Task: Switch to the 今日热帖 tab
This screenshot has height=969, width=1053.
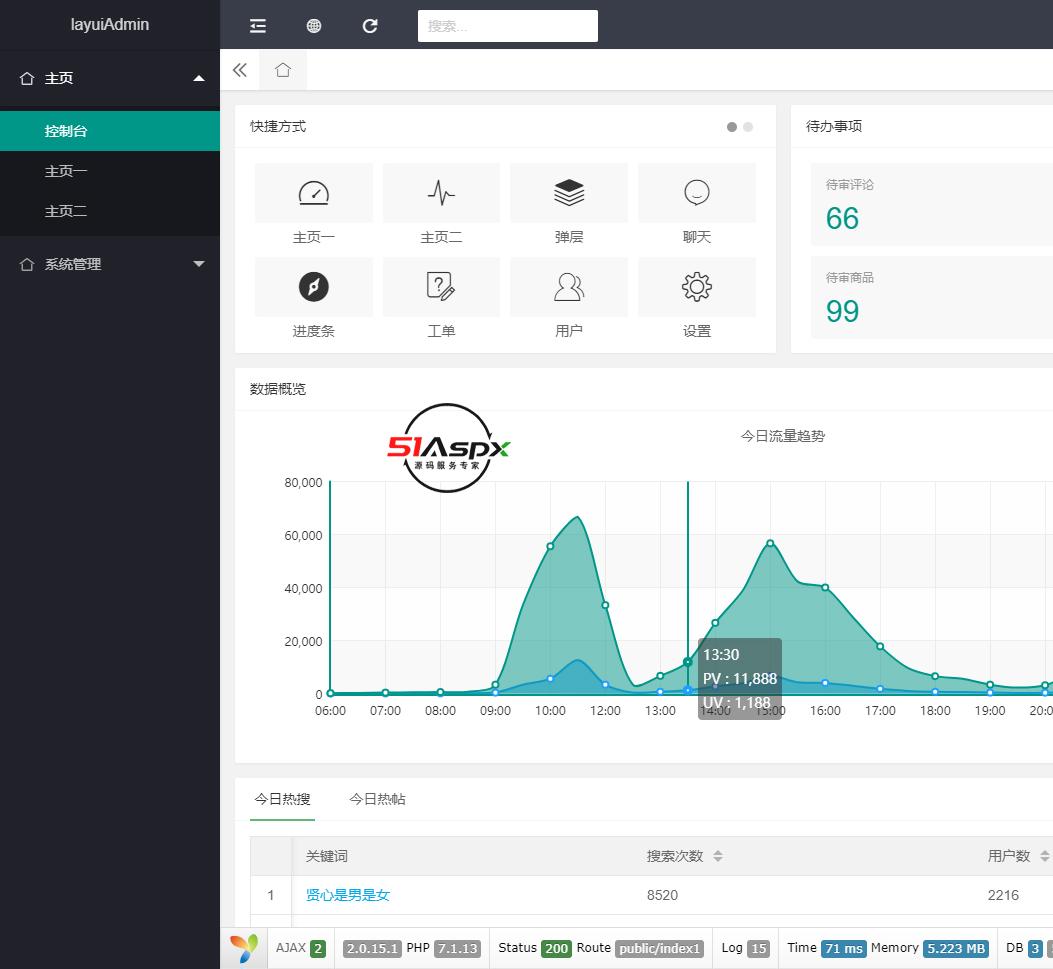Action: click(377, 799)
